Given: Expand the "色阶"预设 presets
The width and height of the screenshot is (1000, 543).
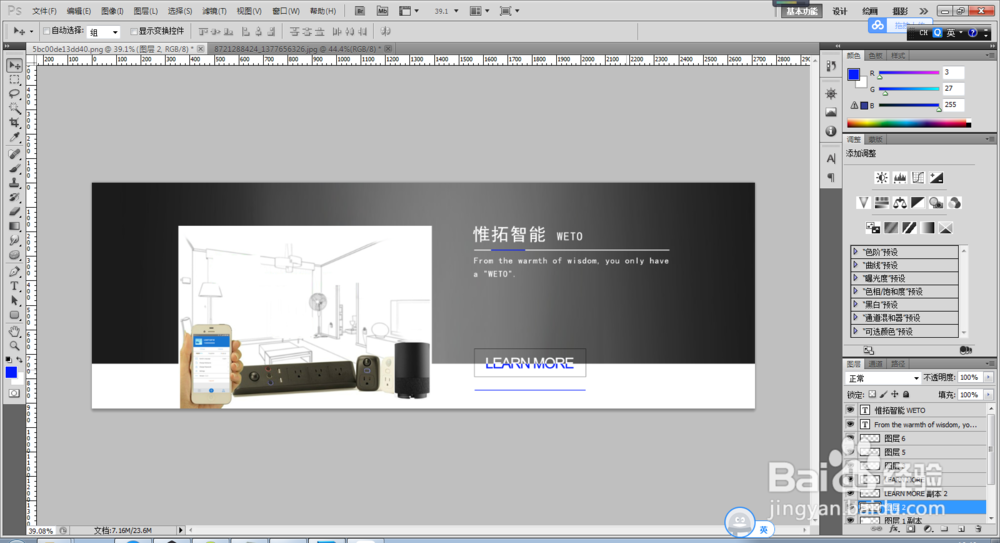Looking at the screenshot, I should [x=856, y=251].
